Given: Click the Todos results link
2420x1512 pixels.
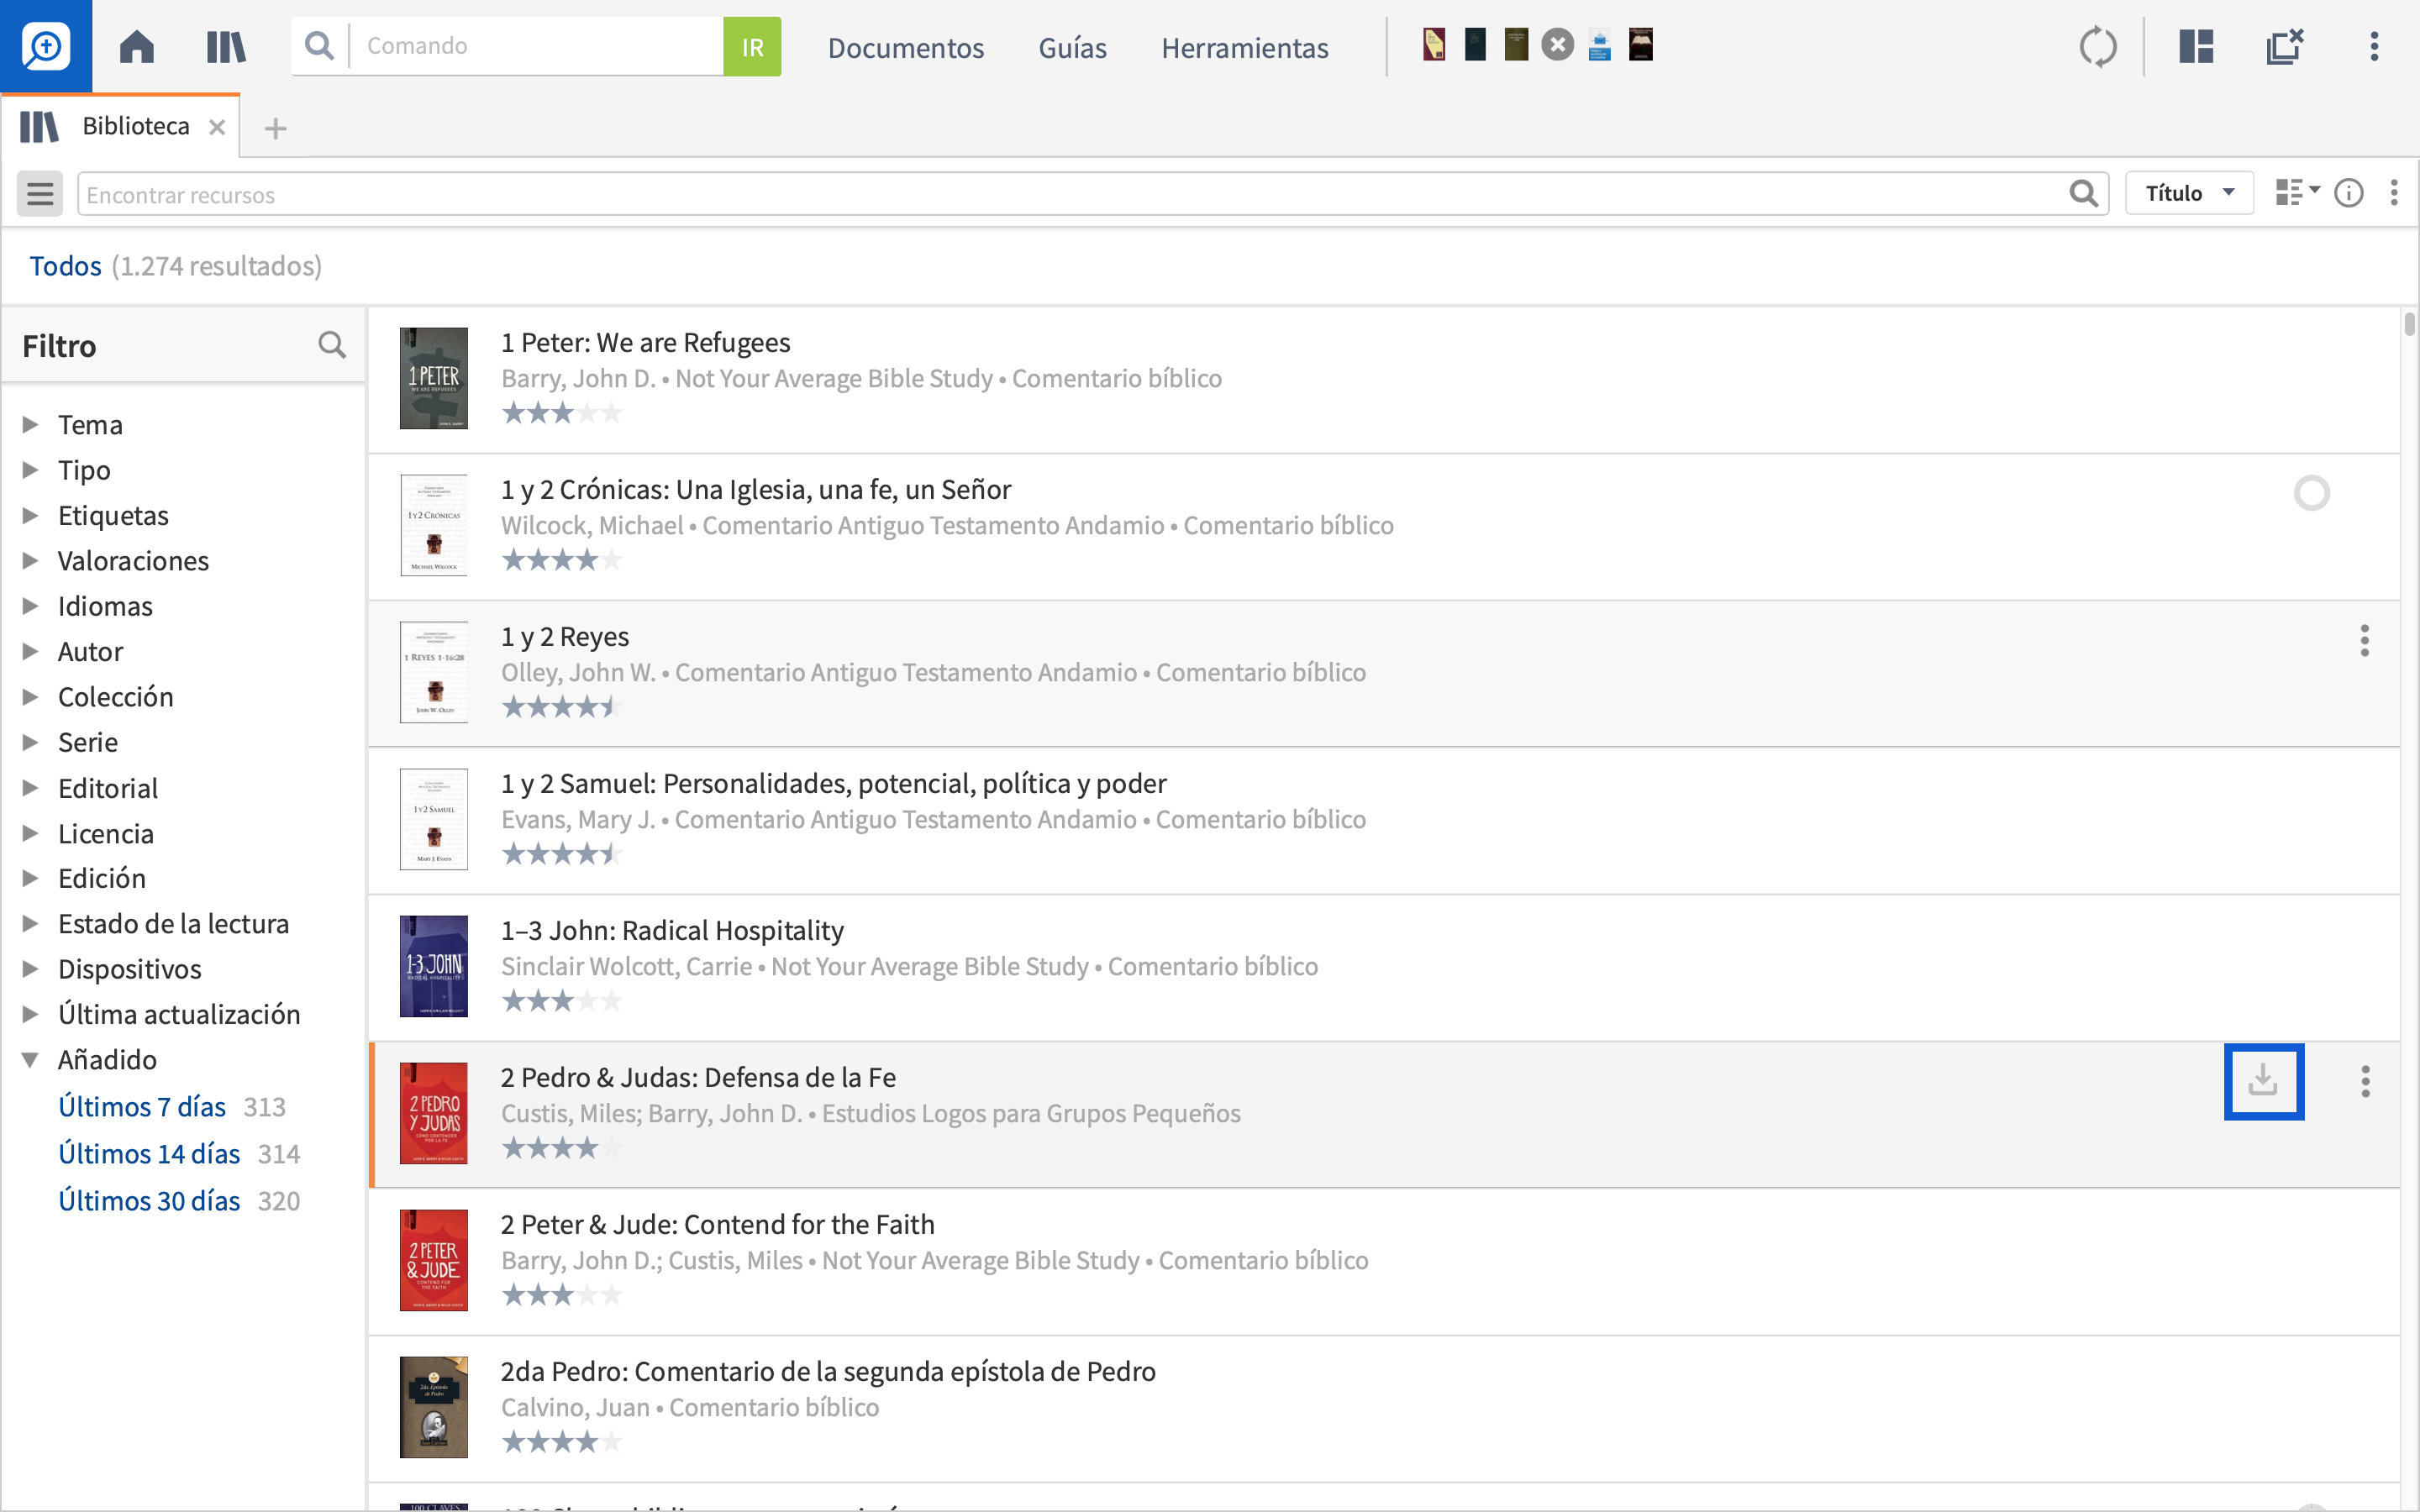Looking at the screenshot, I should [65, 266].
